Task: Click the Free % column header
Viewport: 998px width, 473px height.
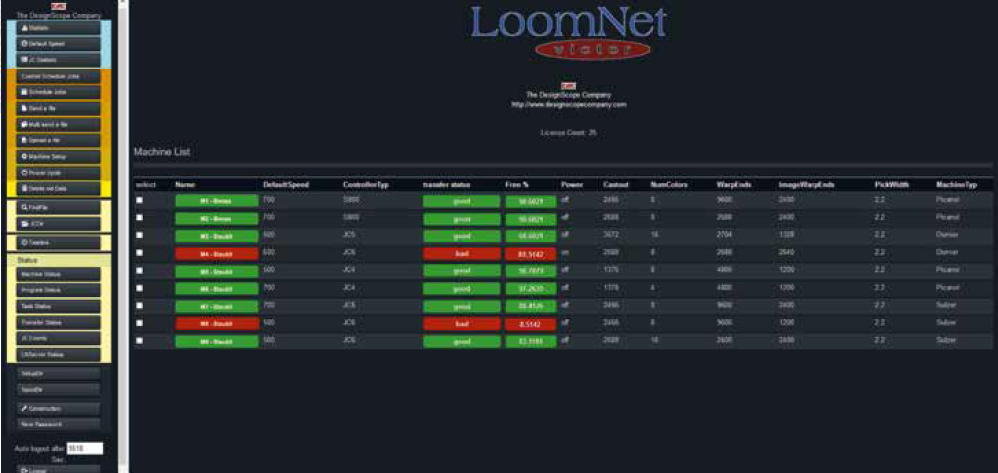Action: pos(517,185)
